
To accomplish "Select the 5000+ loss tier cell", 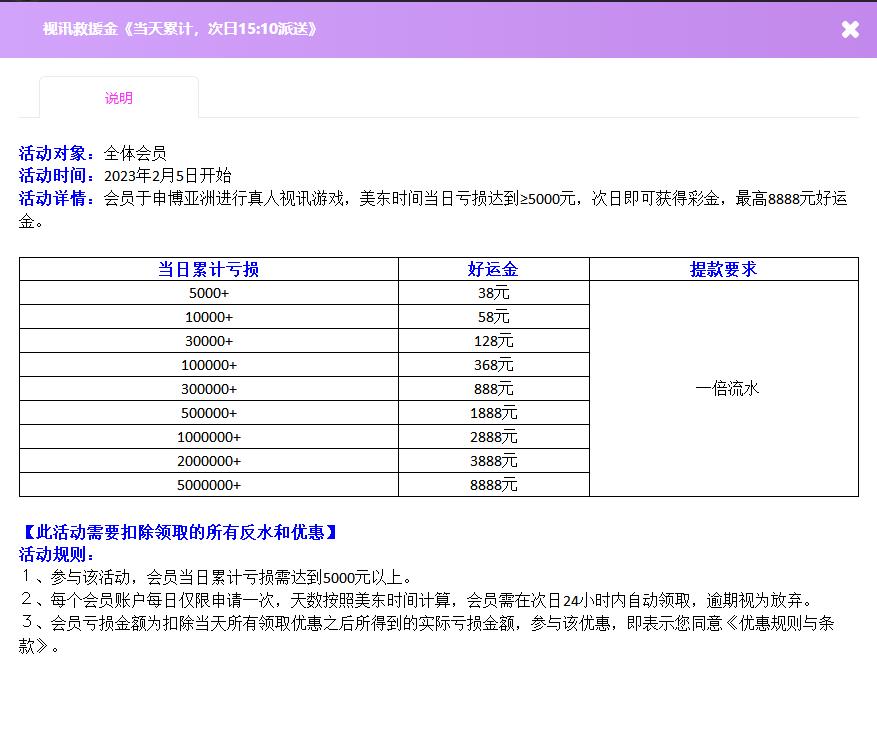I will pyautogui.click(x=208, y=293).
